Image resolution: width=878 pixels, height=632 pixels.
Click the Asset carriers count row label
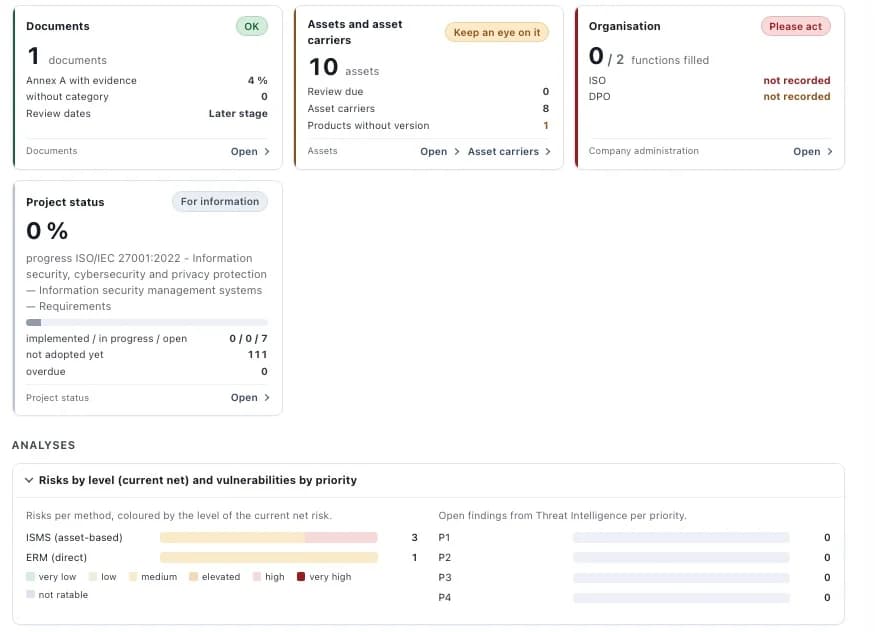click(x=341, y=109)
